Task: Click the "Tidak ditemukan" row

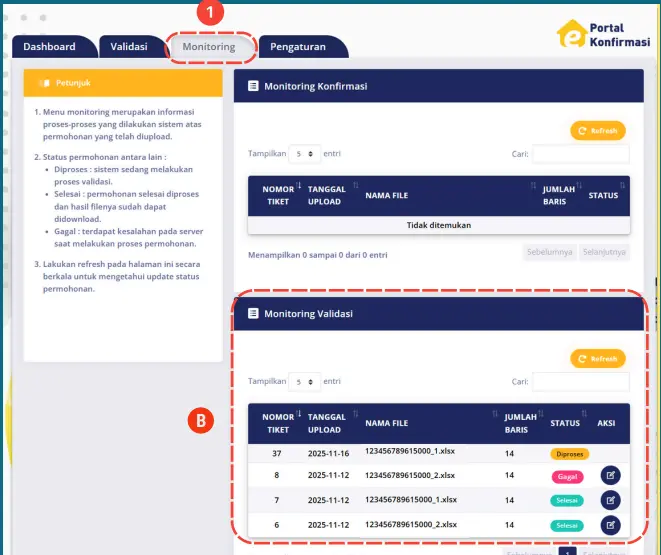Action: click(x=439, y=225)
